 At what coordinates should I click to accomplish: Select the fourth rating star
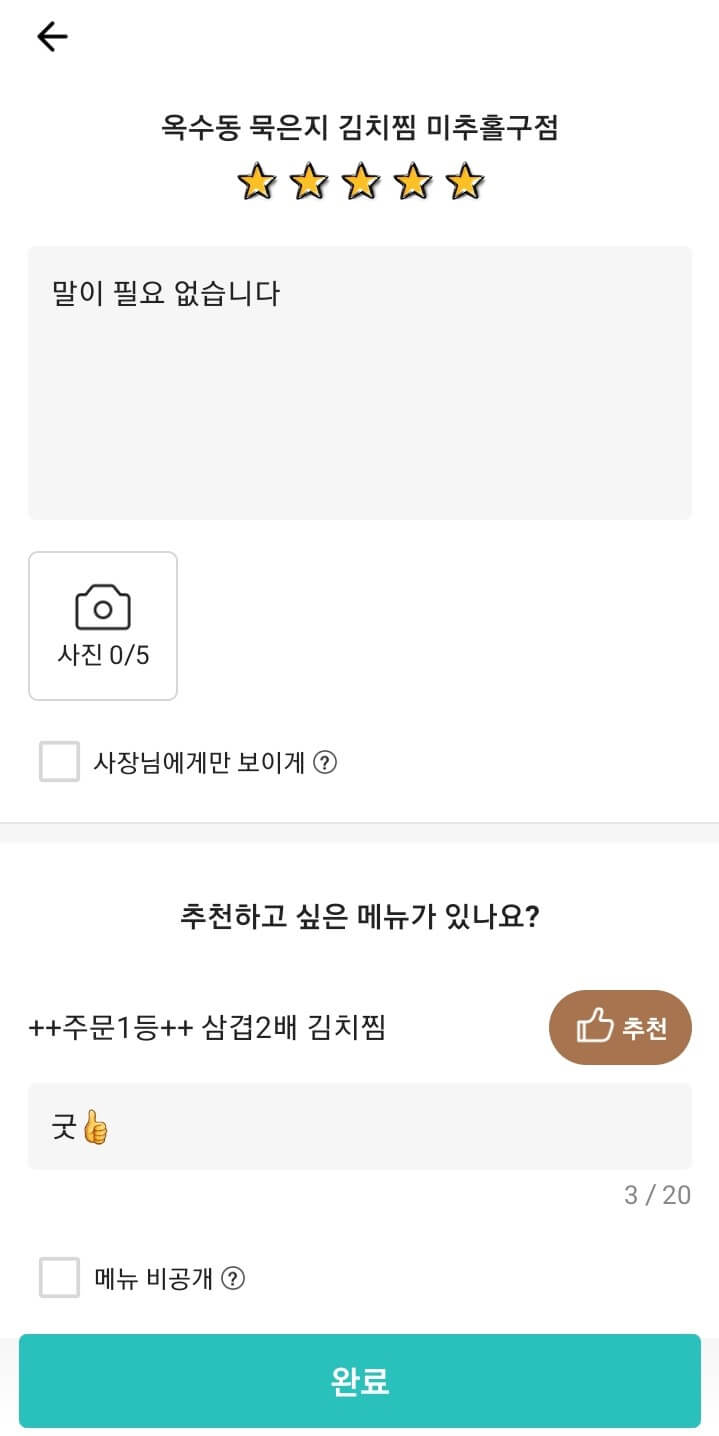(x=412, y=182)
